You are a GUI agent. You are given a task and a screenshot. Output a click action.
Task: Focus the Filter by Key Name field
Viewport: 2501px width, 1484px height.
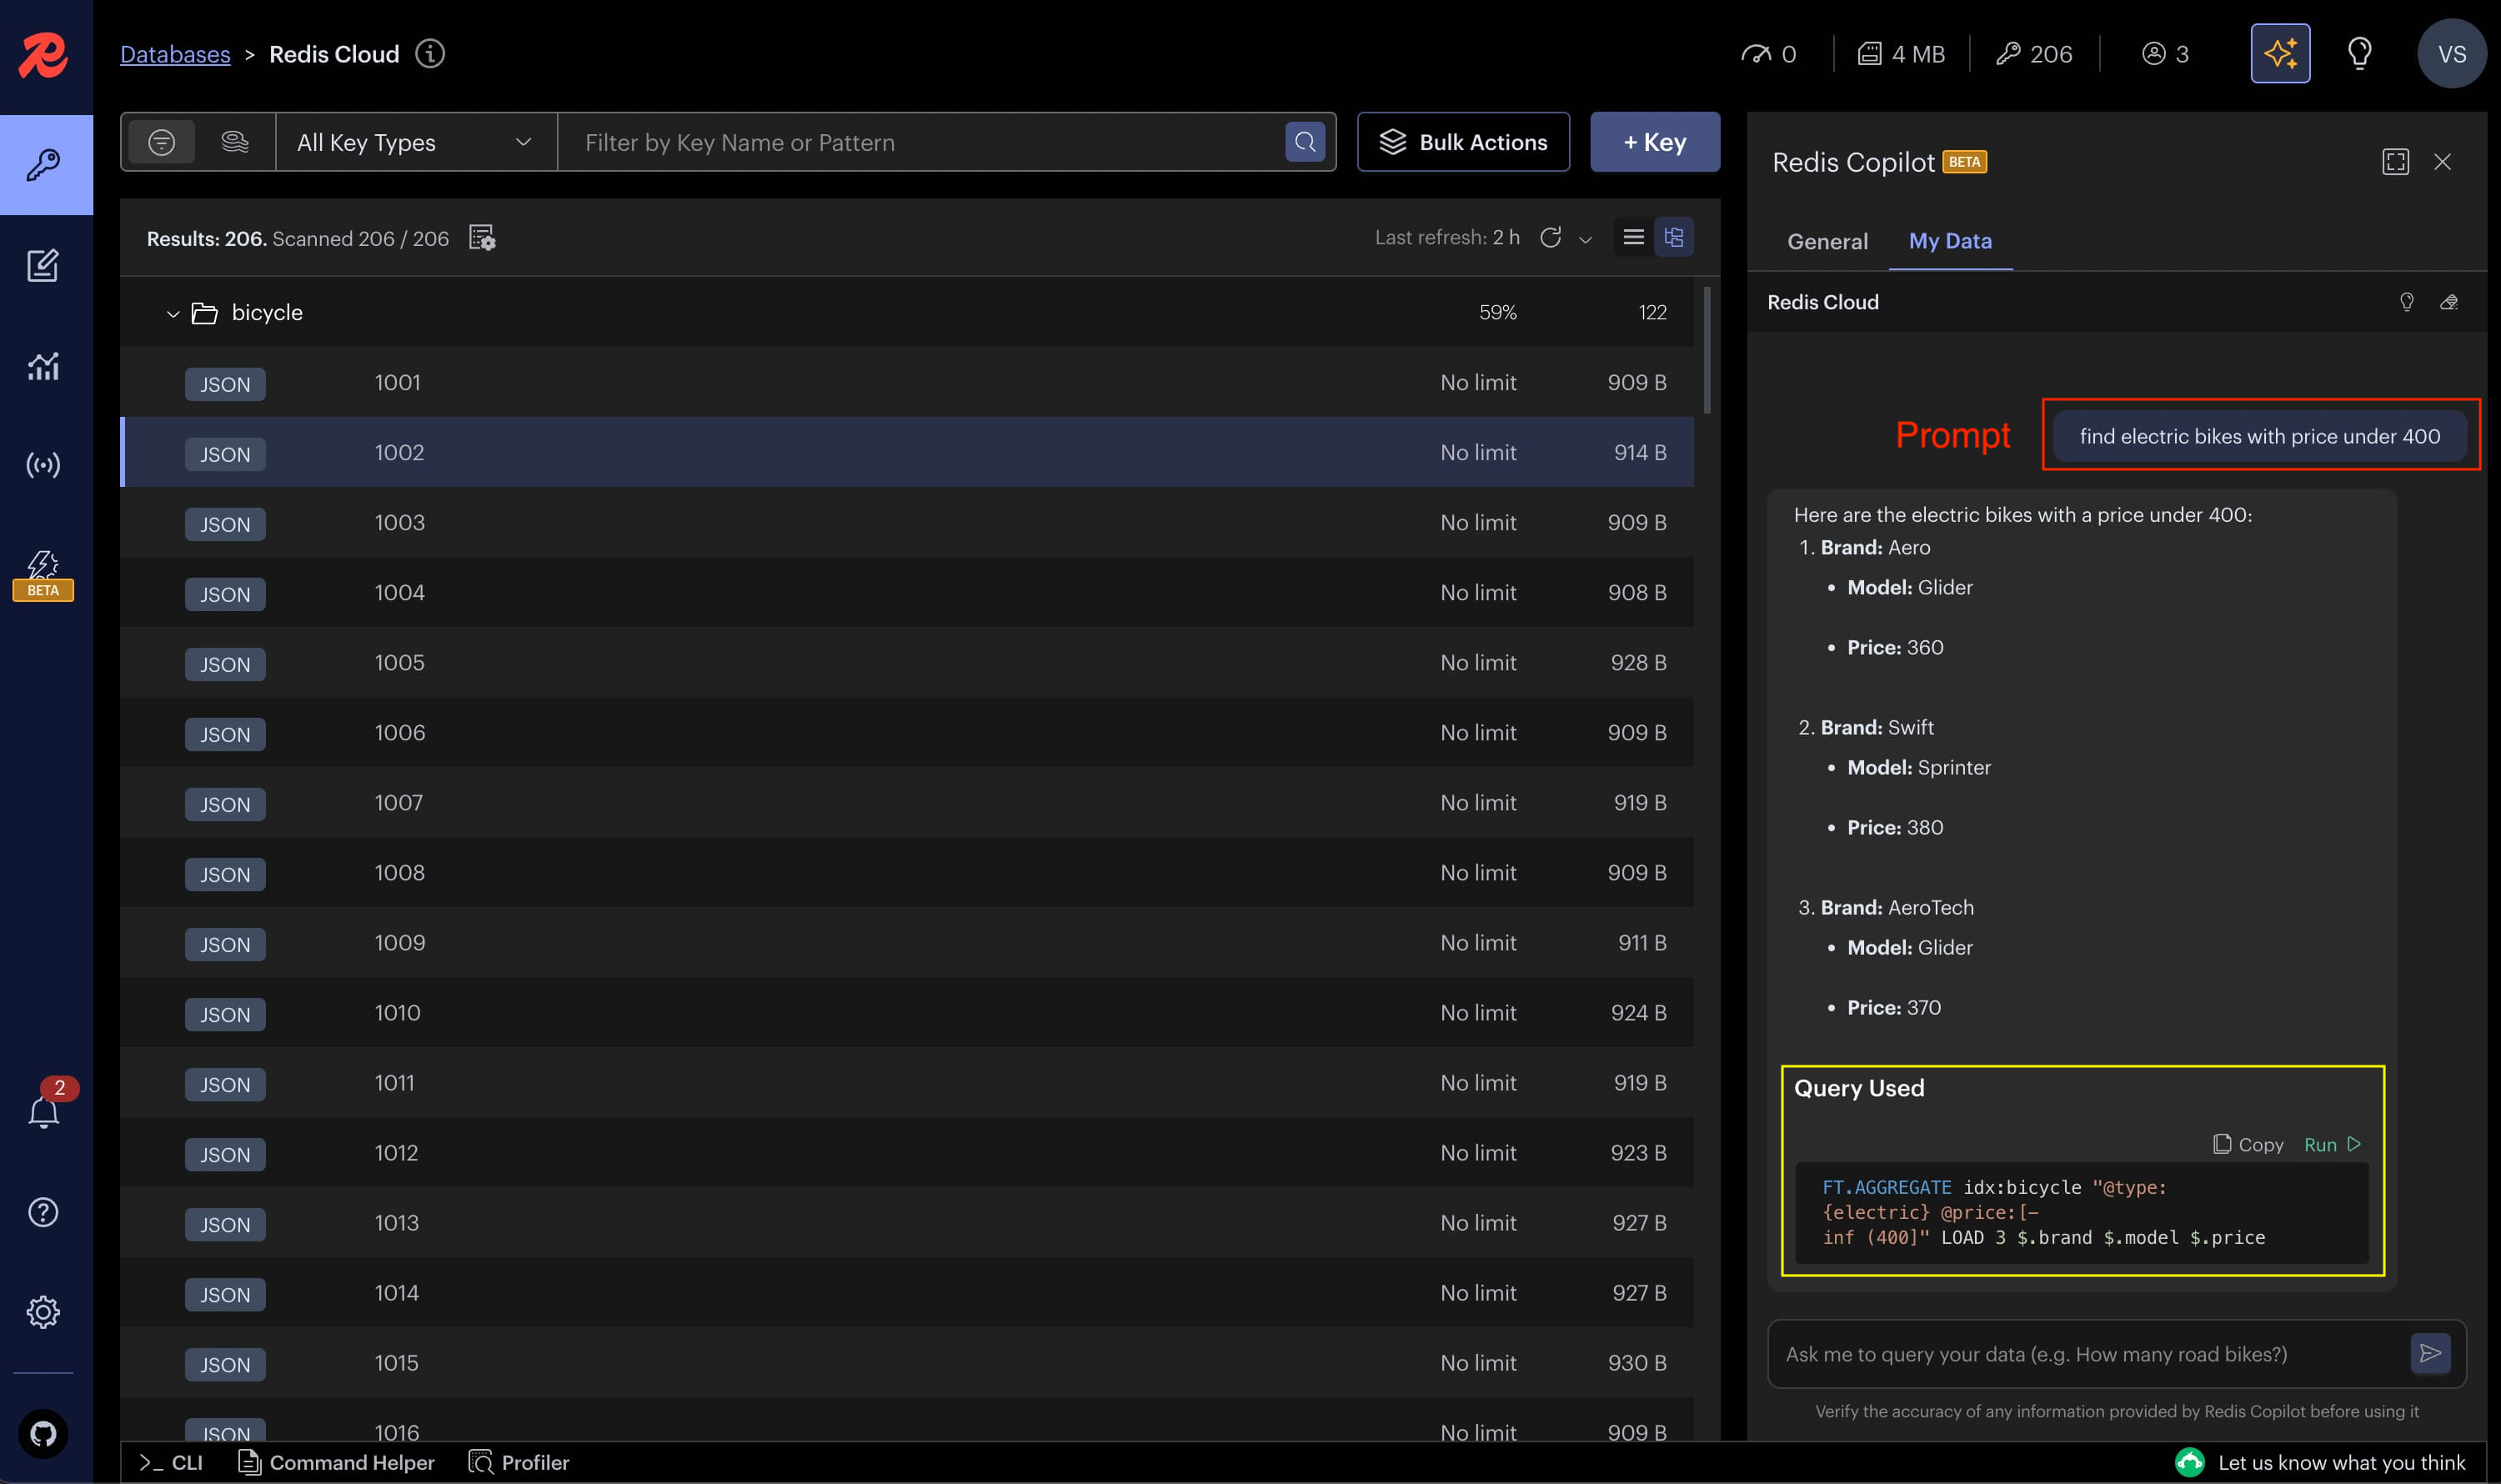tap(920, 142)
